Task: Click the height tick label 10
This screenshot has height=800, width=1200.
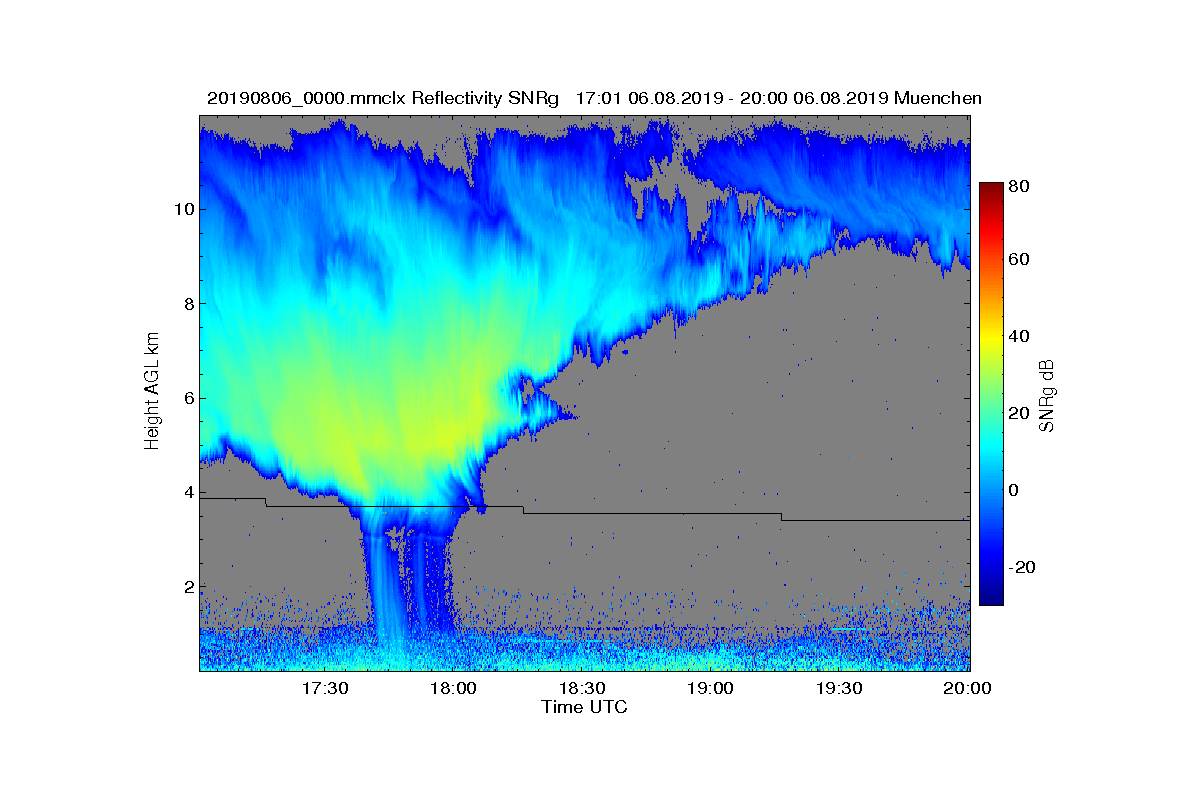Action: pos(183,209)
